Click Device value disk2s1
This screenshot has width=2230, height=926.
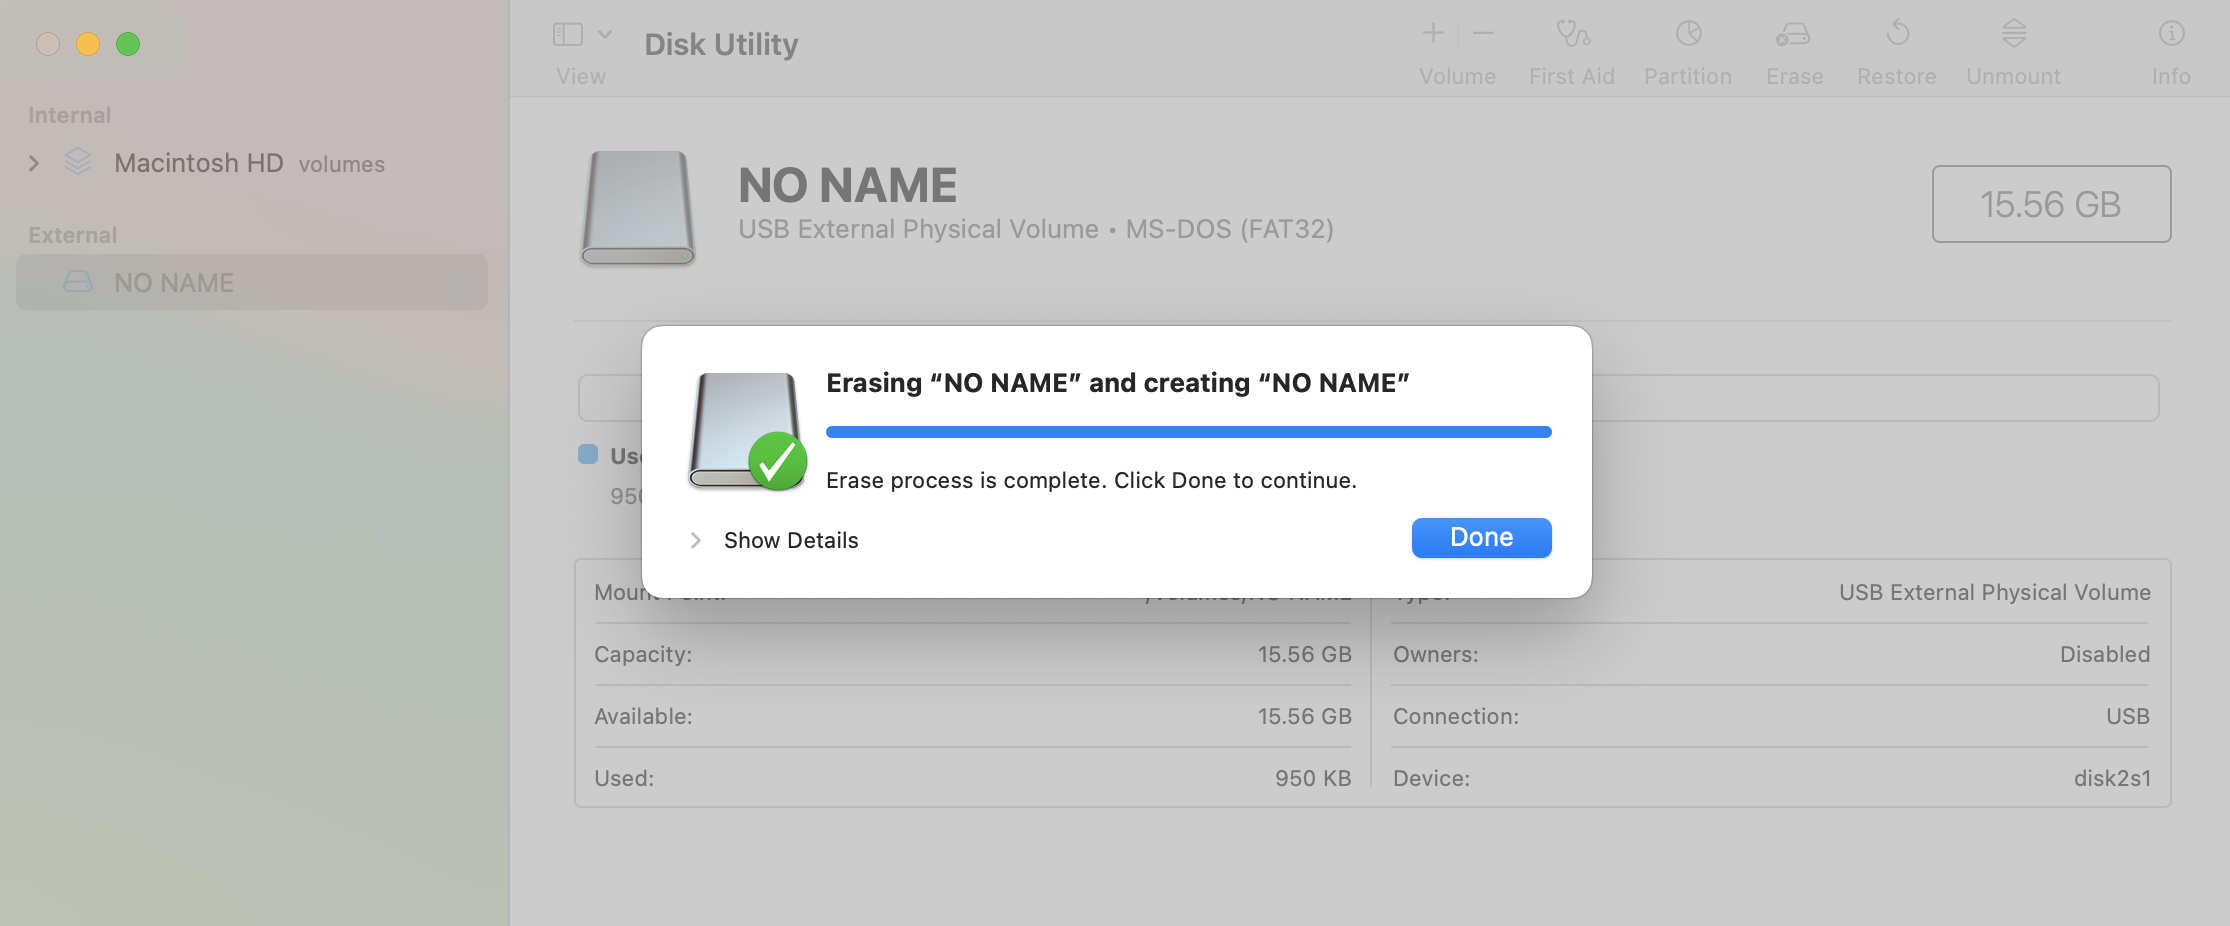tap(2112, 778)
